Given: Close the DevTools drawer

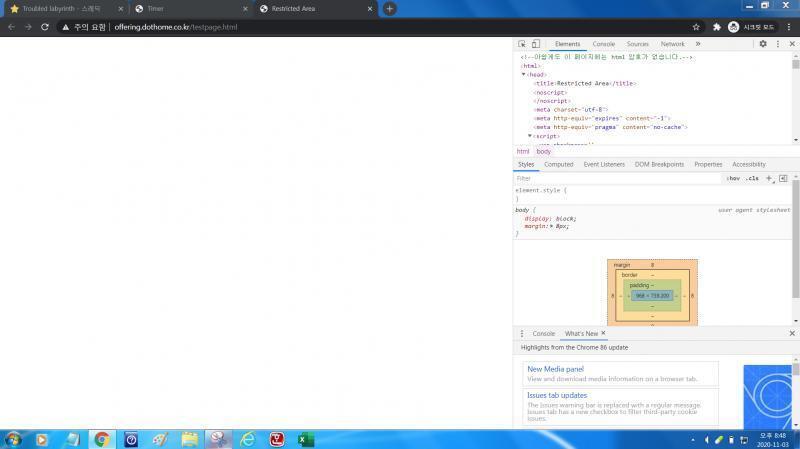Looking at the screenshot, I should 792,334.
